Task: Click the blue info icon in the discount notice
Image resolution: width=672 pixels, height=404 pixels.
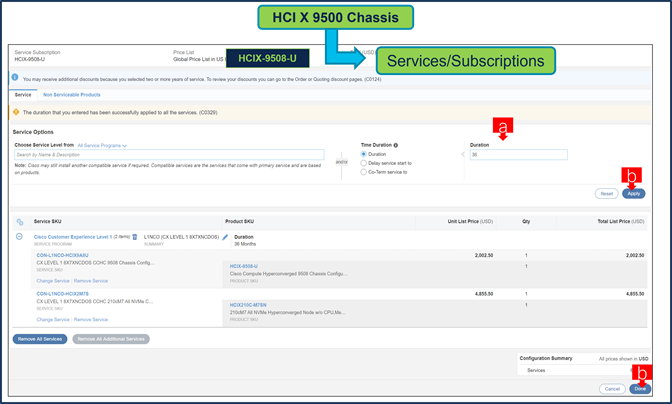Action: (15, 78)
